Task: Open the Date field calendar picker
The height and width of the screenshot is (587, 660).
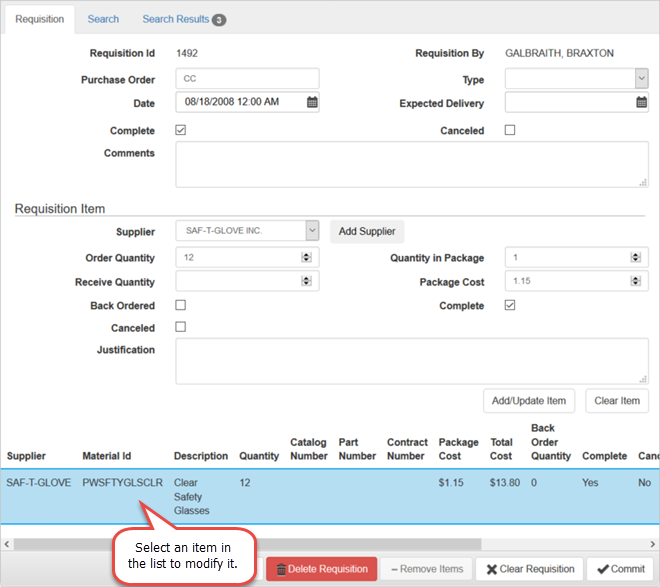Action: point(312,102)
